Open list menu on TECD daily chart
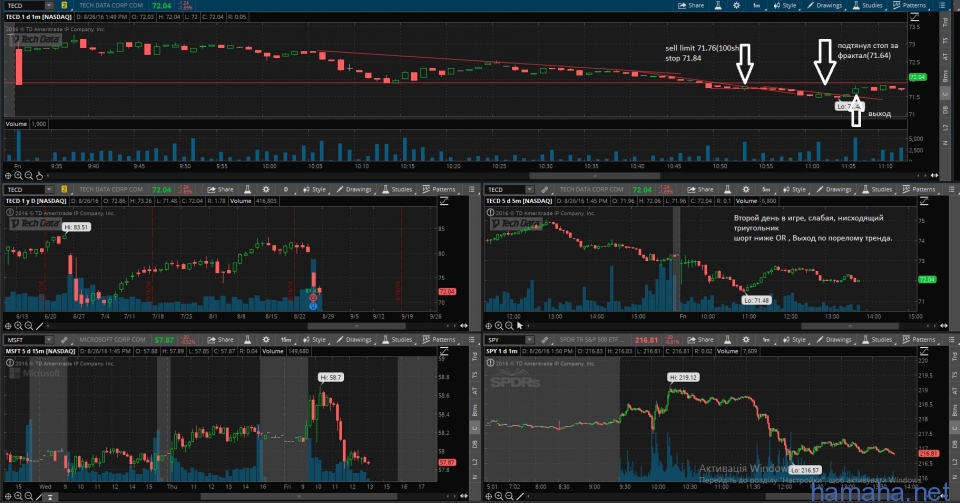The image size is (960, 503). [471, 190]
